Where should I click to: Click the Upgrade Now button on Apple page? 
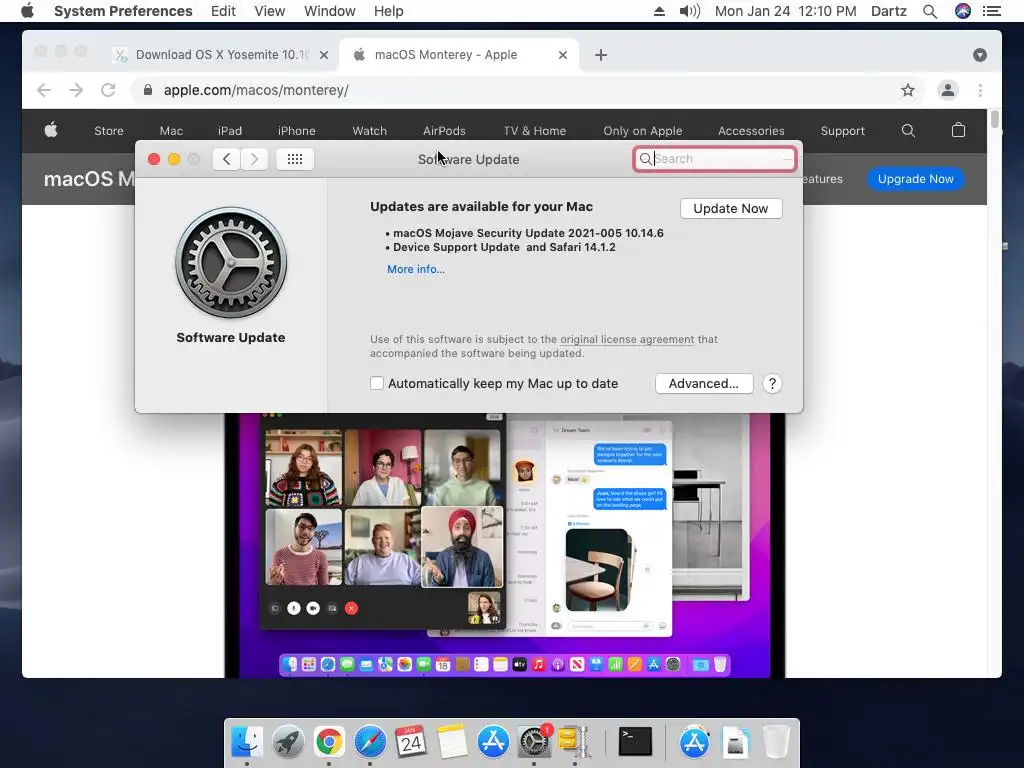point(916,179)
